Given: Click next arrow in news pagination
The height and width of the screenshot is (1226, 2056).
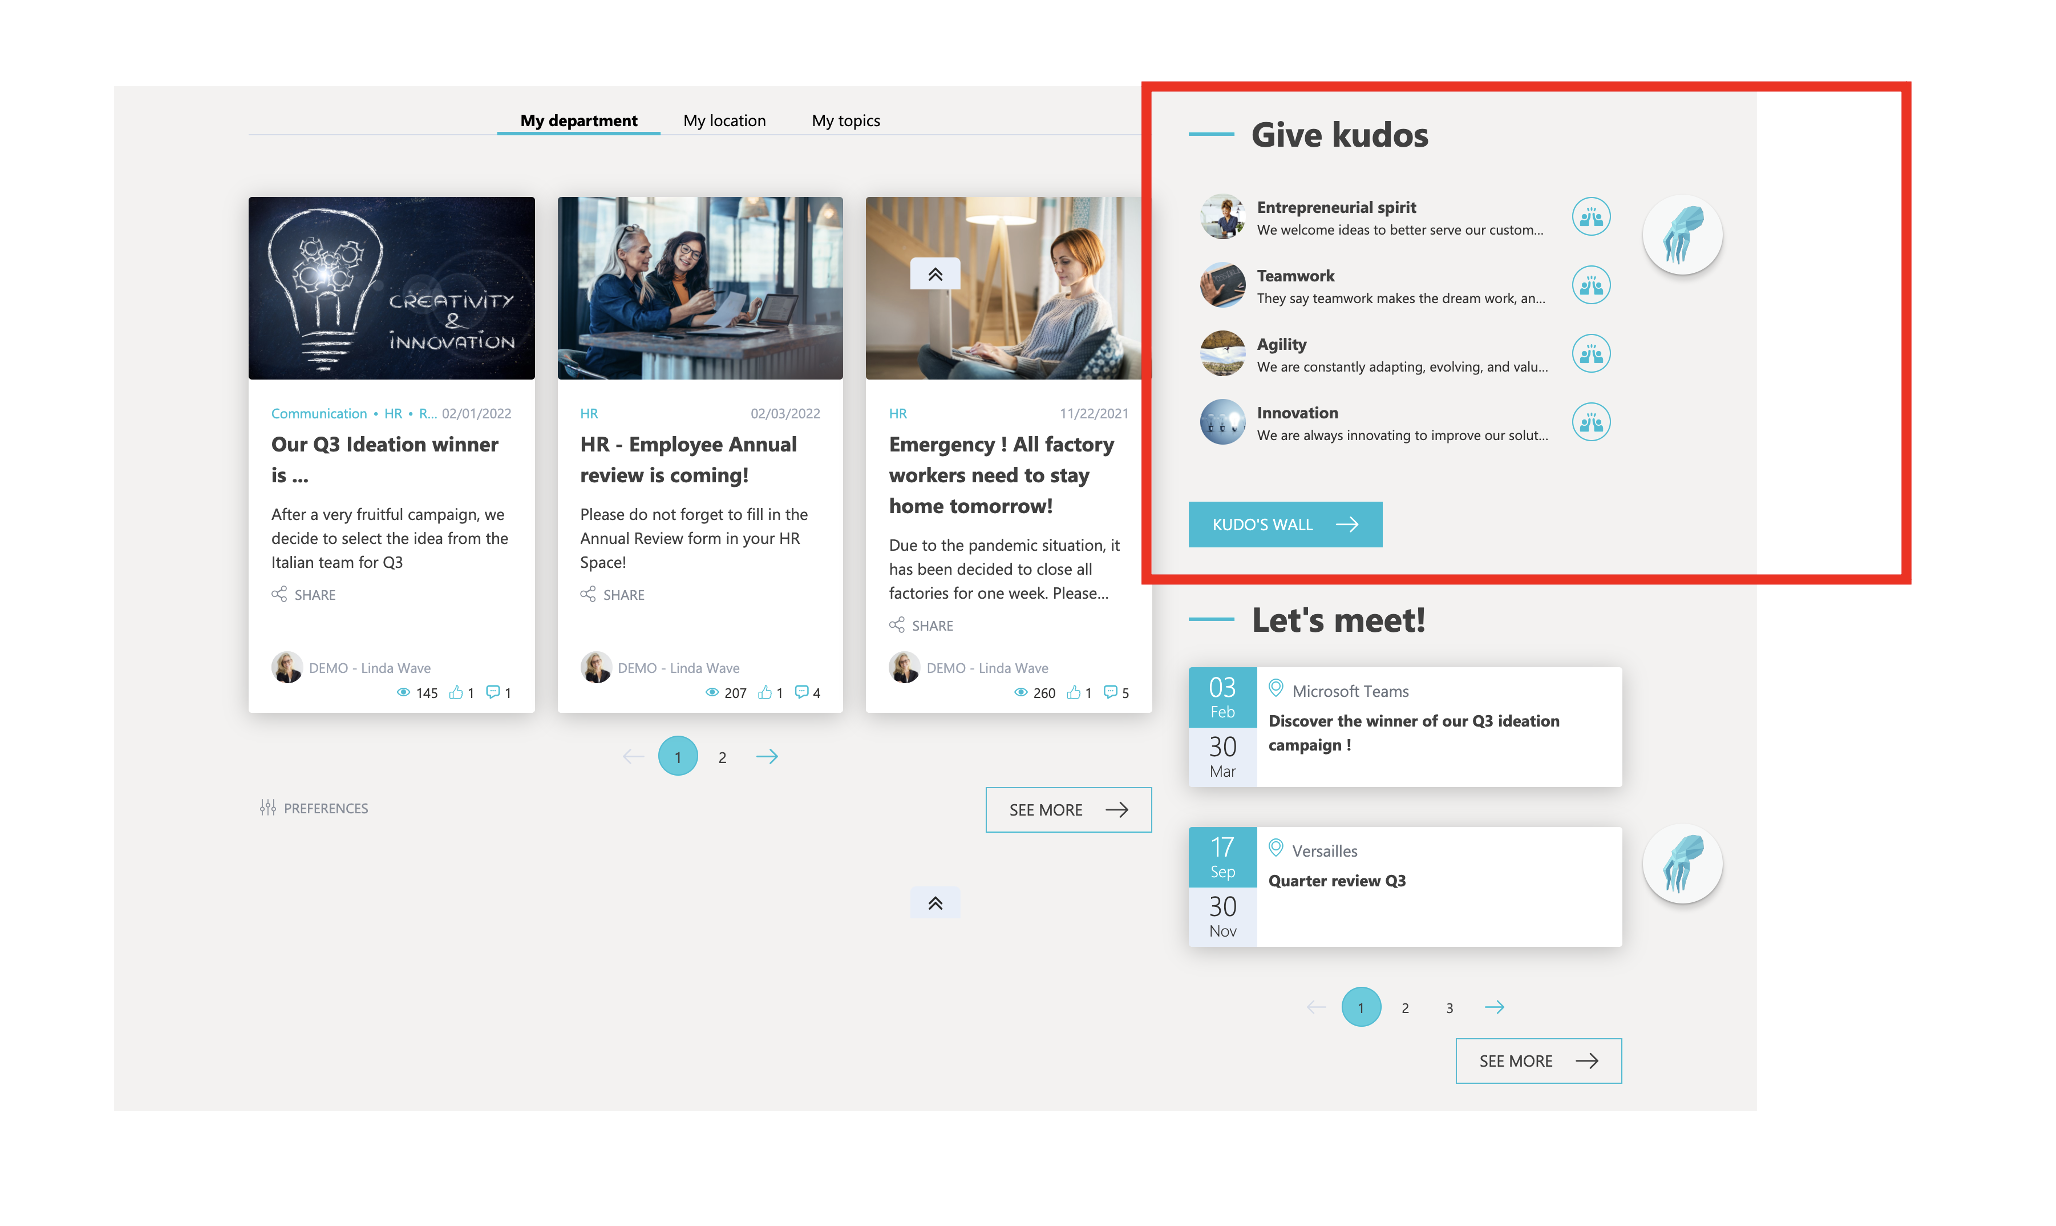Looking at the screenshot, I should pos(767,756).
